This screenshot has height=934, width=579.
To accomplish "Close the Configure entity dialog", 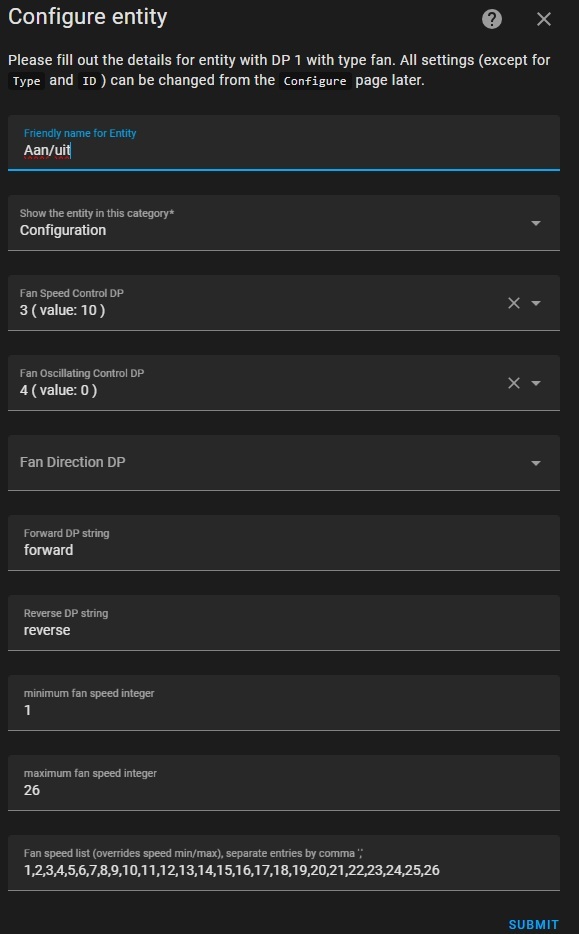I will pos(543,19).
